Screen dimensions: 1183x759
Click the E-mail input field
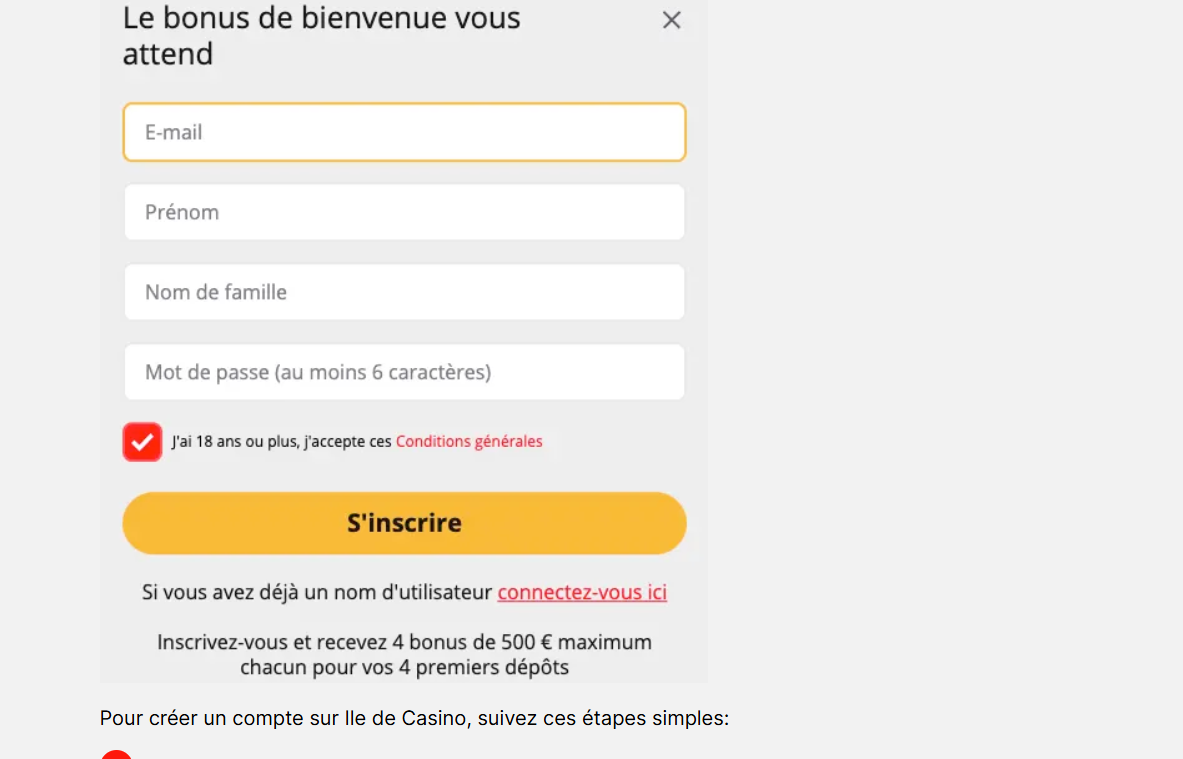pos(404,132)
